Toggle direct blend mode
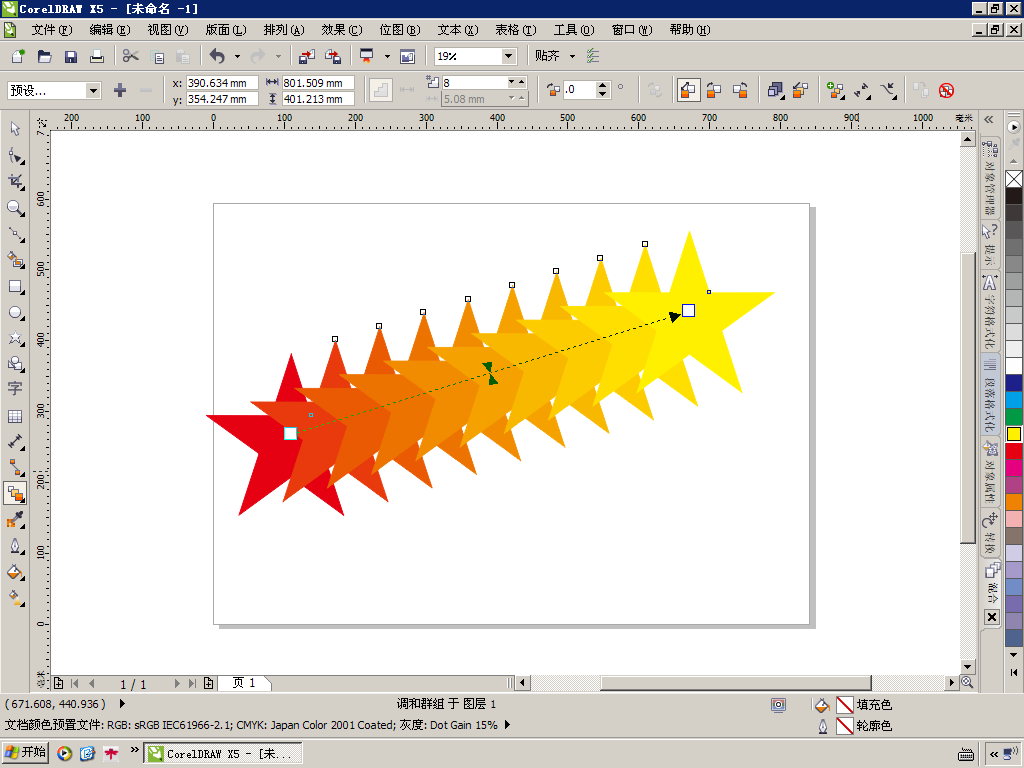The width and height of the screenshot is (1024, 768). point(687,90)
